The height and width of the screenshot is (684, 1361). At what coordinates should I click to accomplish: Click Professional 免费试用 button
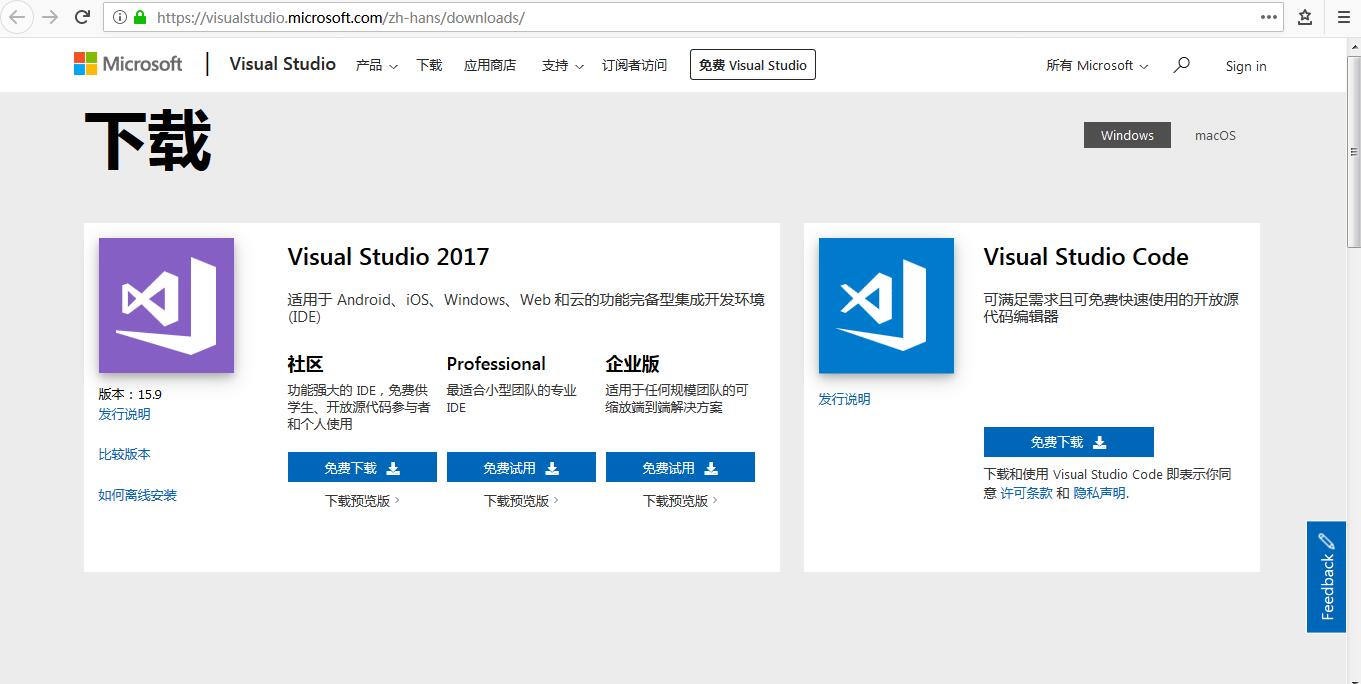(x=521, y=467)
